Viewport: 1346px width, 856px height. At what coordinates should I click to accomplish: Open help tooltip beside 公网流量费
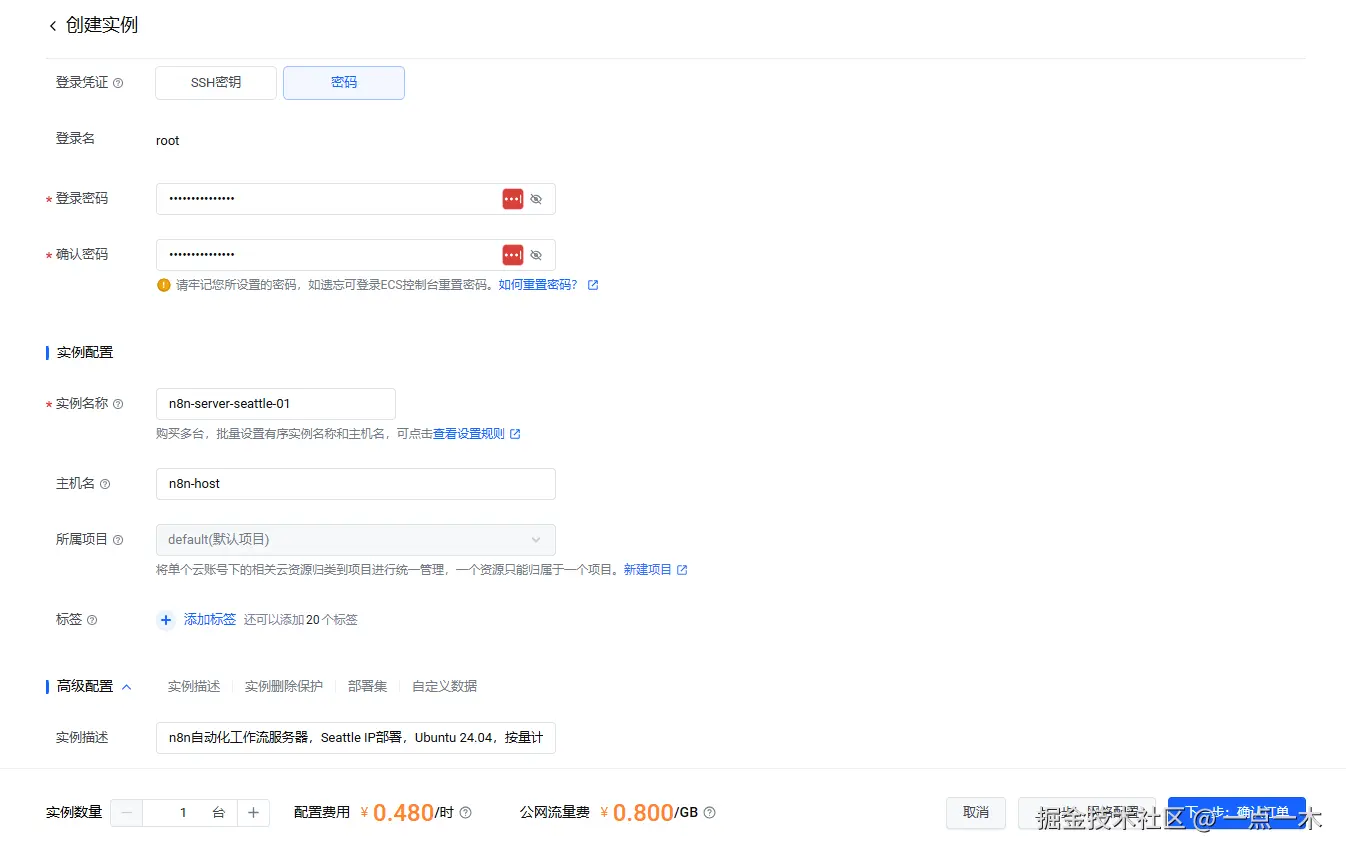[708, 813]
